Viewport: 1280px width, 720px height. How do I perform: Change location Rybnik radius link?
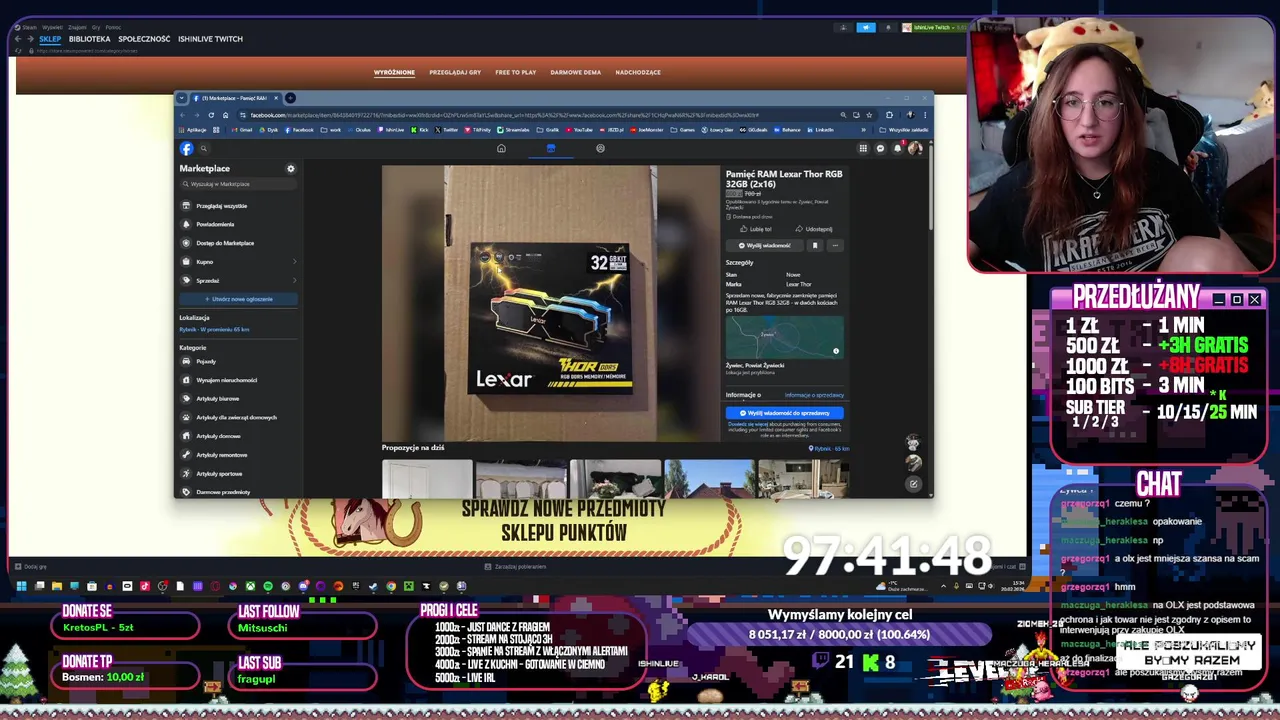click(x=214, y=329)
